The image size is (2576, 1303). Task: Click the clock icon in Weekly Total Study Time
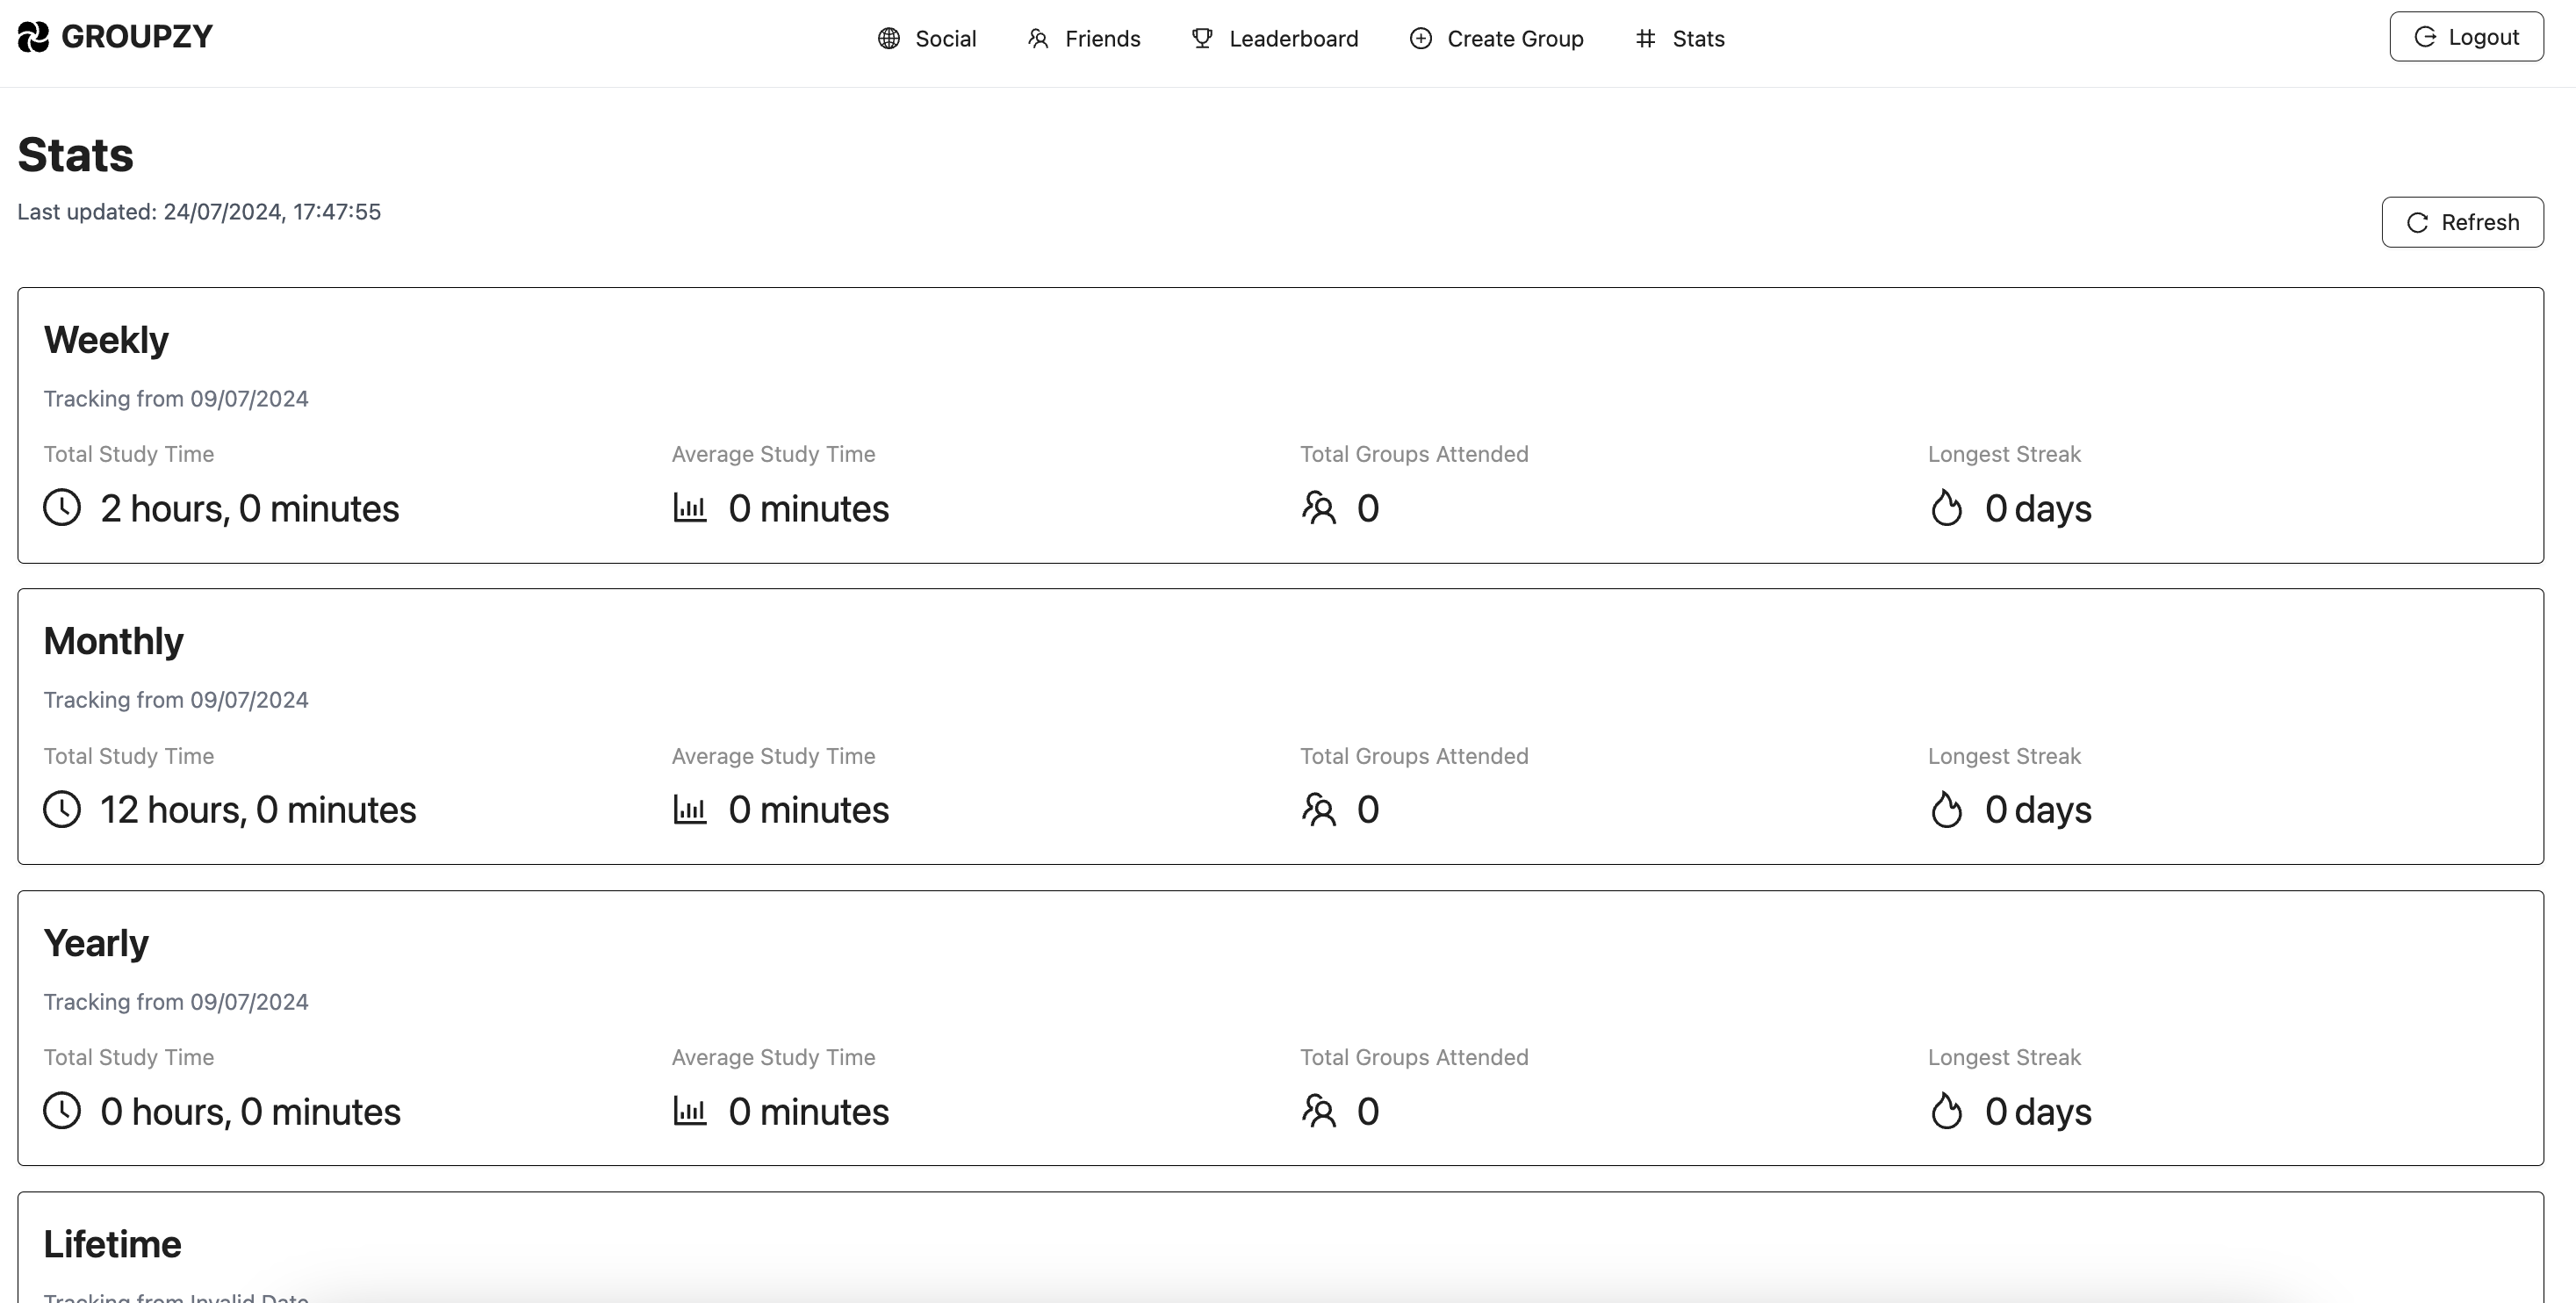(x=62, y=507)
